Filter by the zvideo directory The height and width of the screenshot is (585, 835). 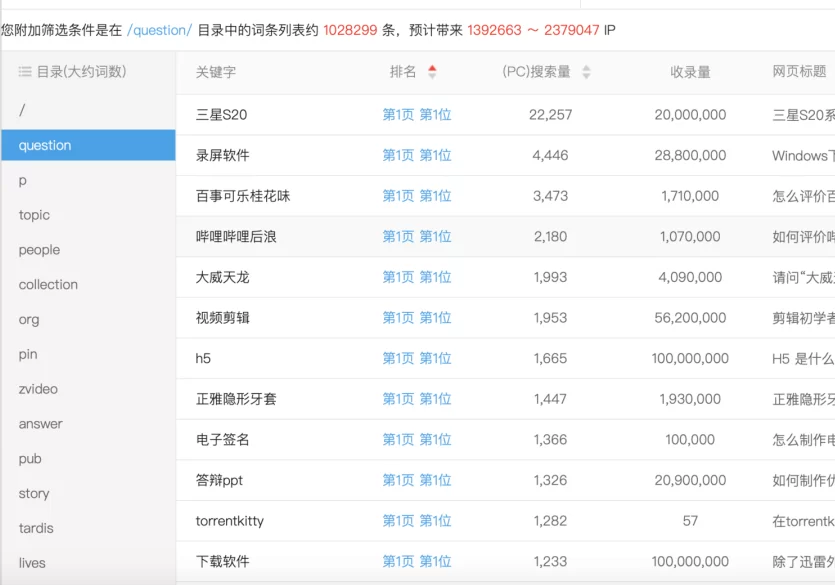[38, 389]
